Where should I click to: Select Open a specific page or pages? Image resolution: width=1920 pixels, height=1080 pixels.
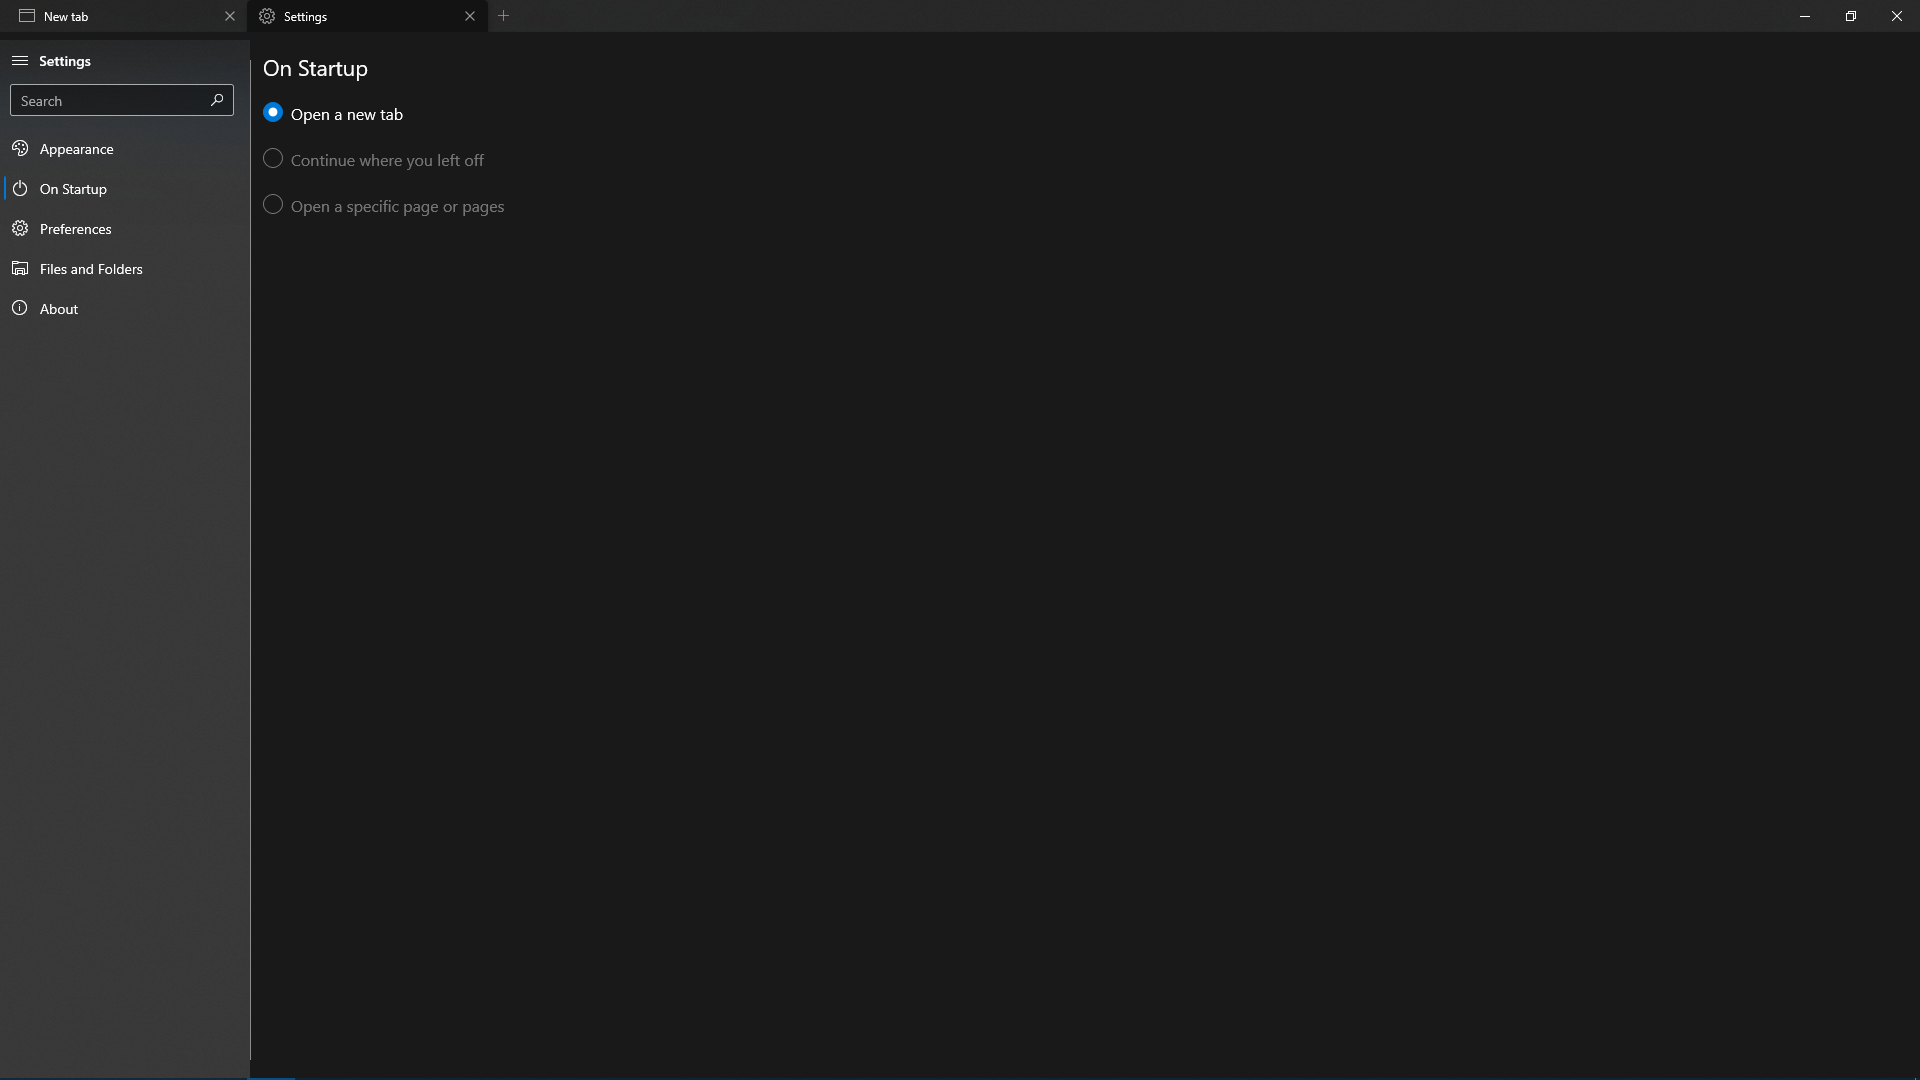pyautogui.click(x=273, y=205)
